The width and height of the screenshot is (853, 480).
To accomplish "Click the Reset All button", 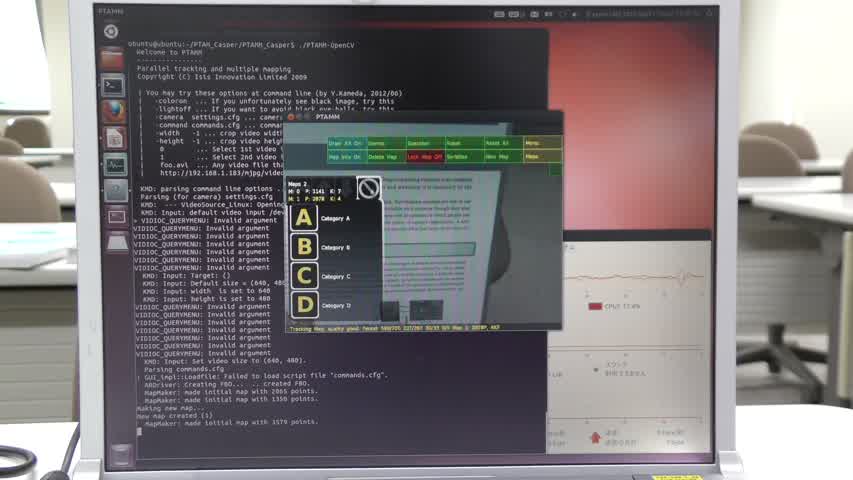I will point(503,144).
